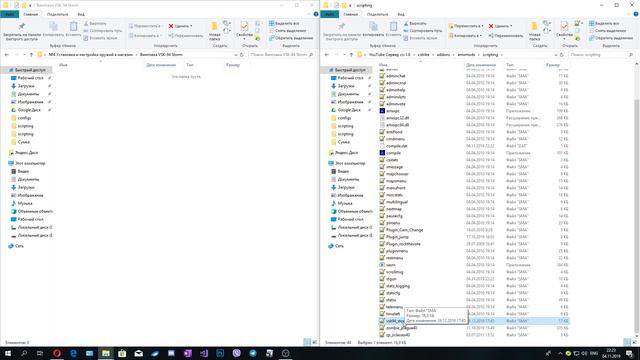Screen dimensions: 640x360
Task: Open Delete dropdown arrow in right scripting window
Action: pos(511,26)
